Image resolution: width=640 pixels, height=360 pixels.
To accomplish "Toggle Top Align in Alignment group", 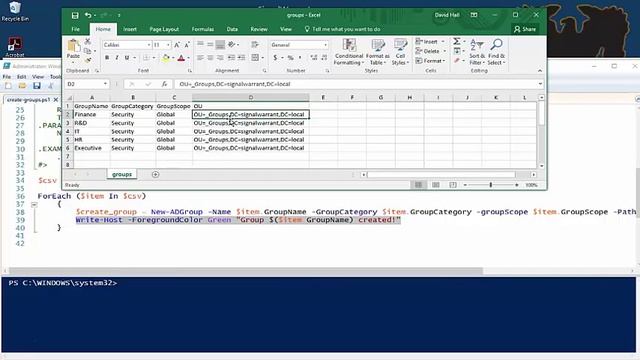I will 200,44.
